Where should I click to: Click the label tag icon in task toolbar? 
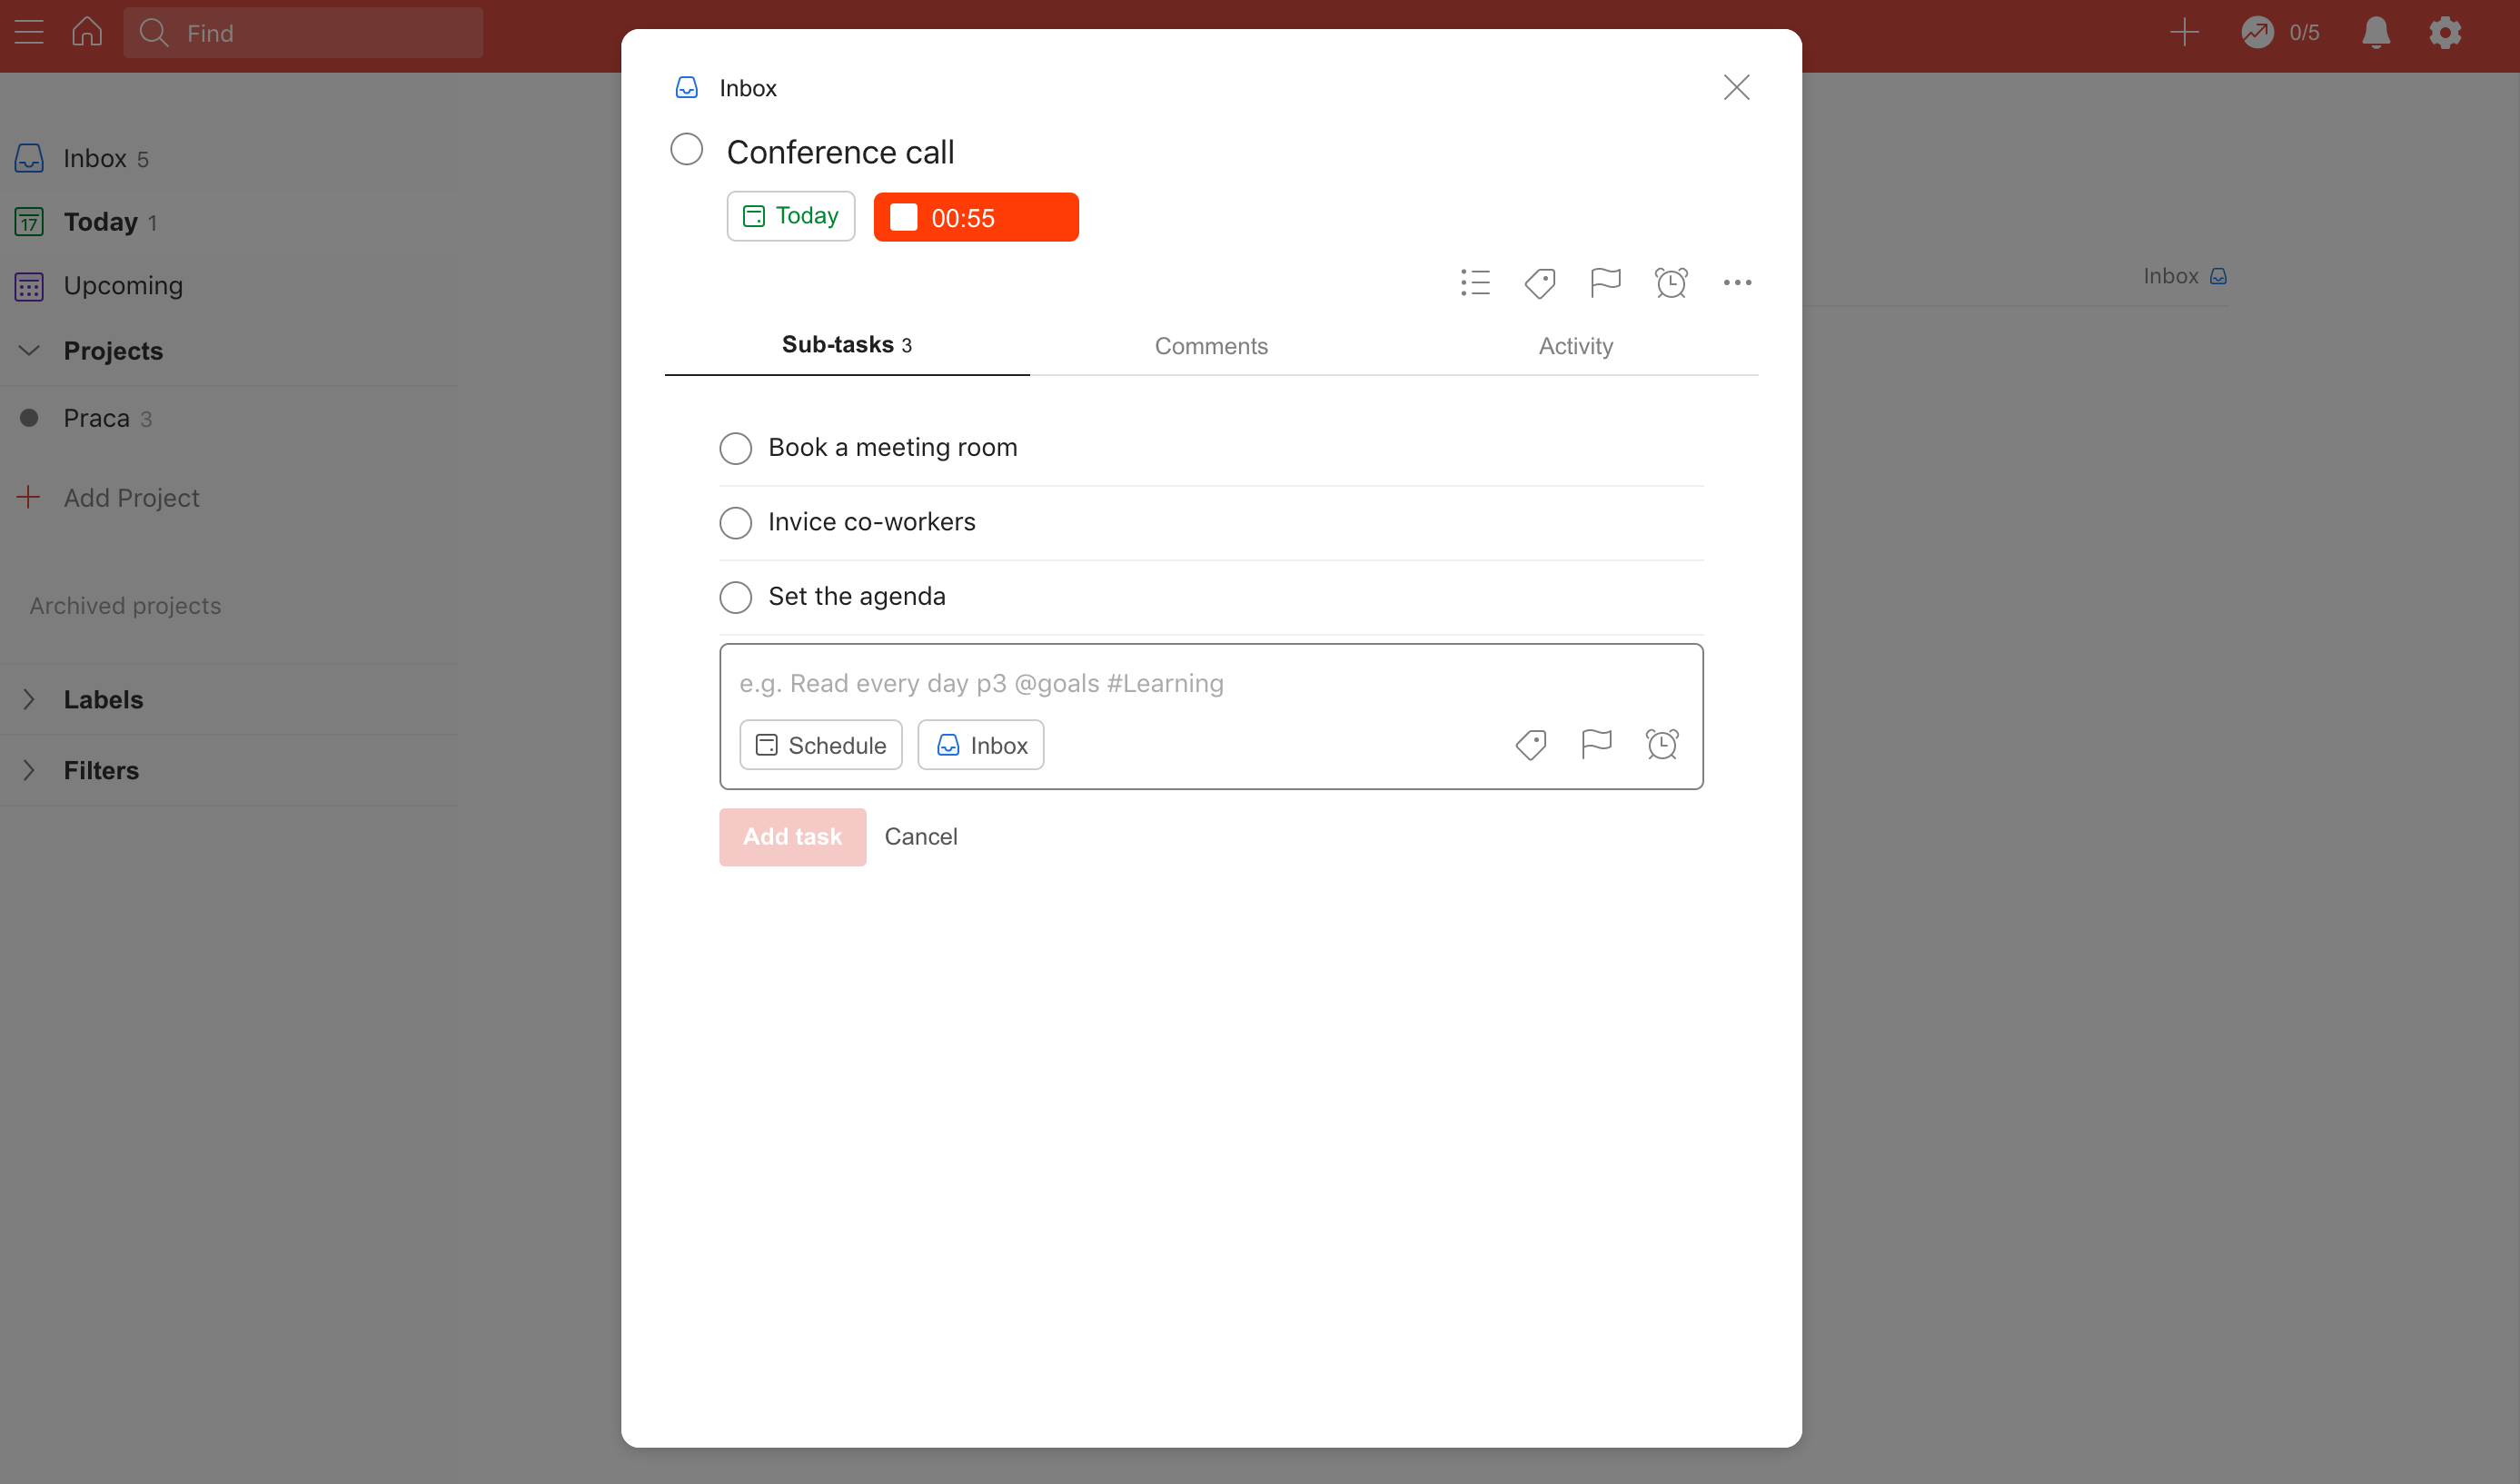[x=1540, y=283]
